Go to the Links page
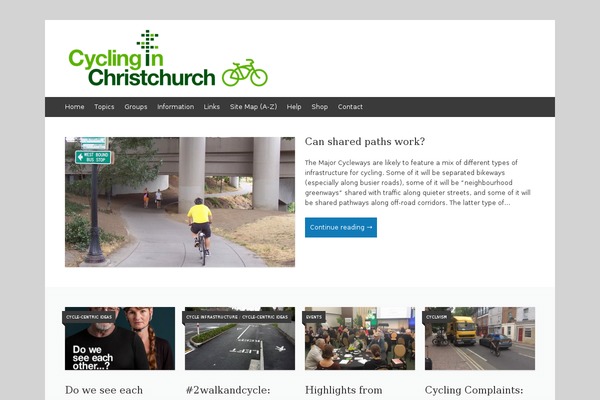 coord(212,107)
